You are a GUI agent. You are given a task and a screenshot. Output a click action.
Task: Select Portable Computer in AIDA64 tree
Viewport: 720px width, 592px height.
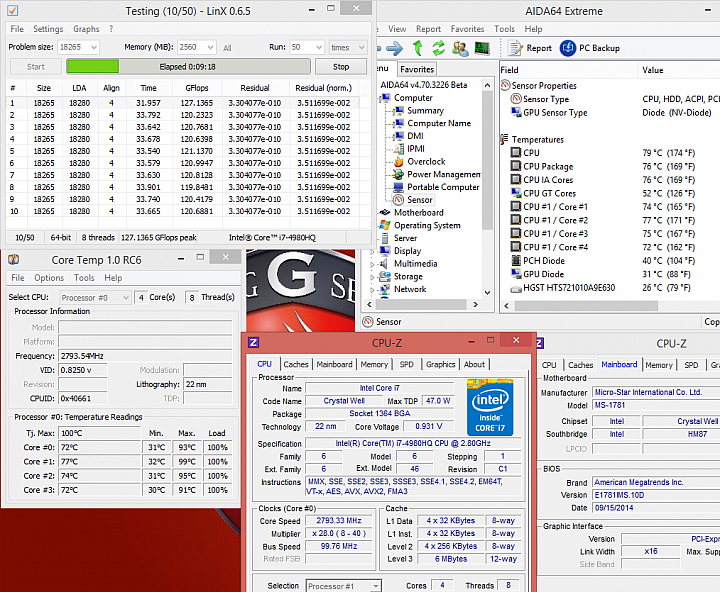pyautogui.click(x=443, y=187)
